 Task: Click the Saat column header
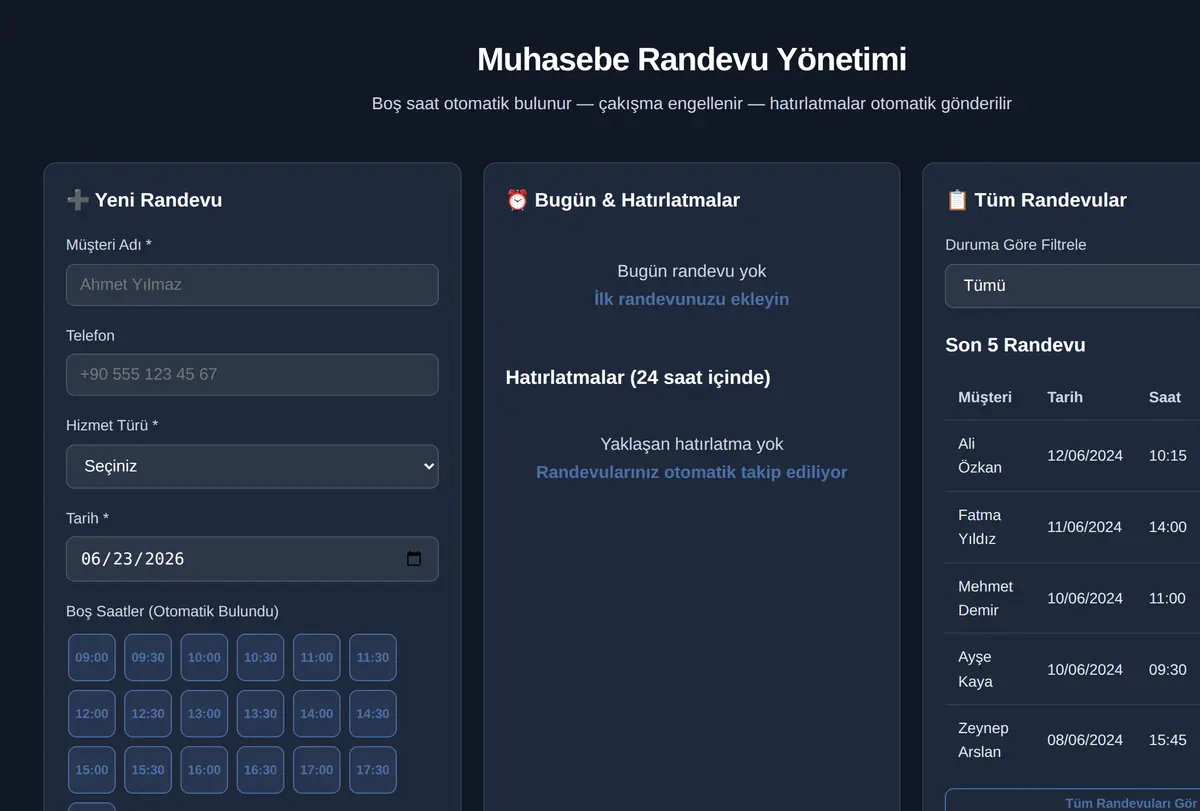[1165, 397]
